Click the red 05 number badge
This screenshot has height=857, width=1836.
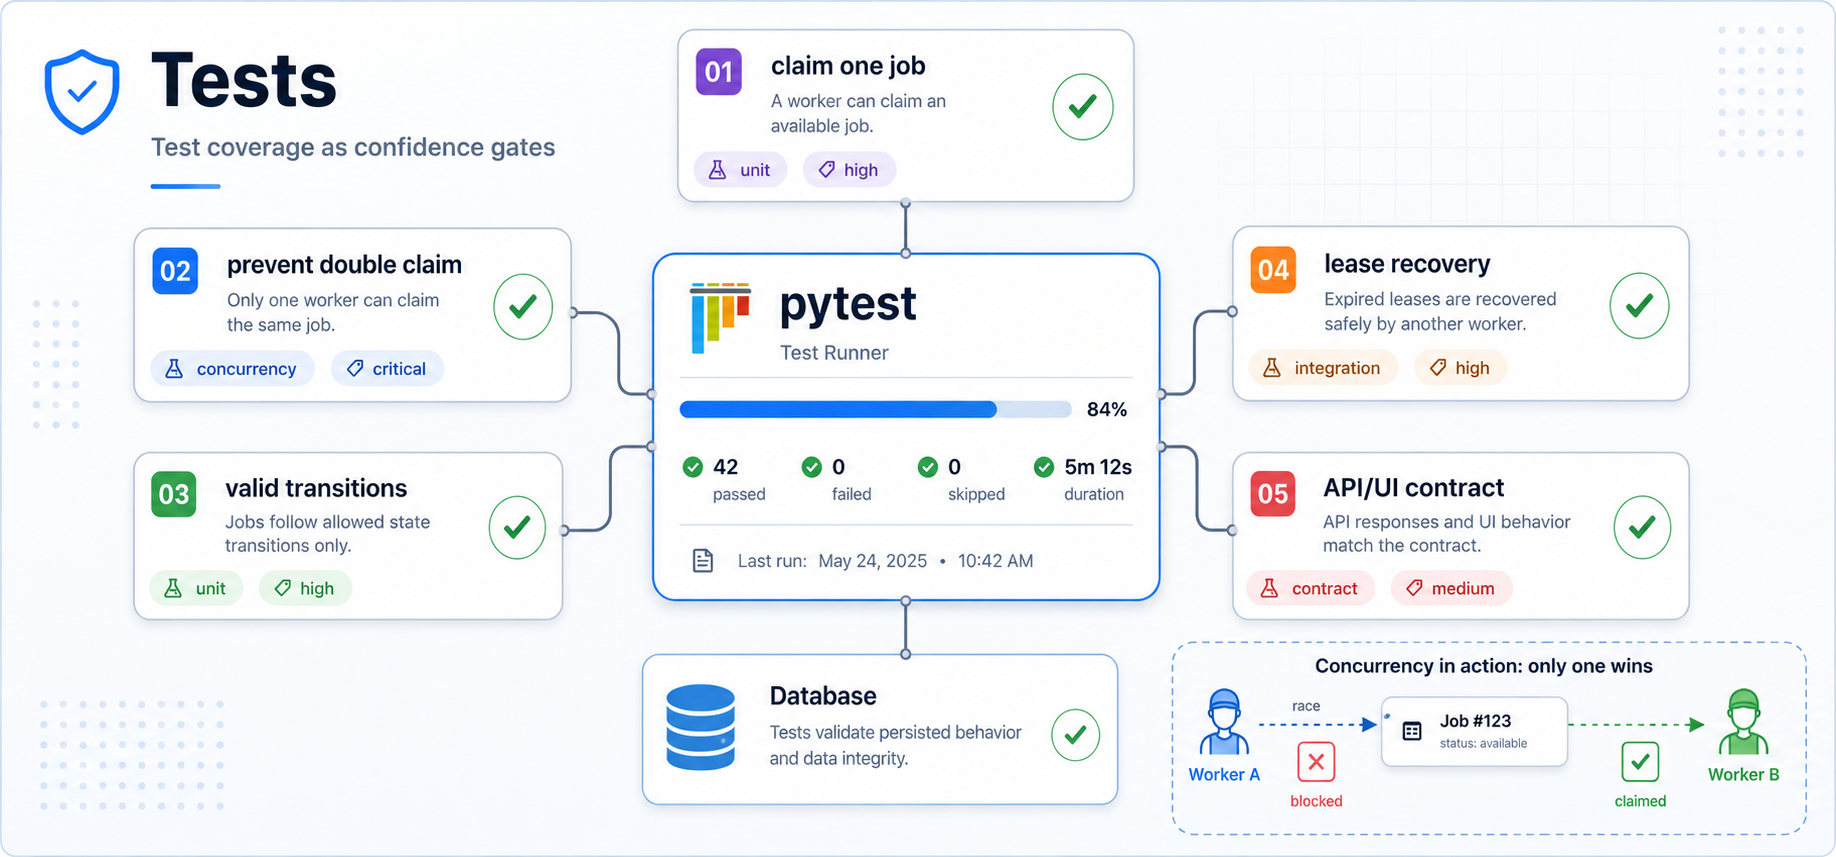pyautogui.click(x=1273, y=494)
